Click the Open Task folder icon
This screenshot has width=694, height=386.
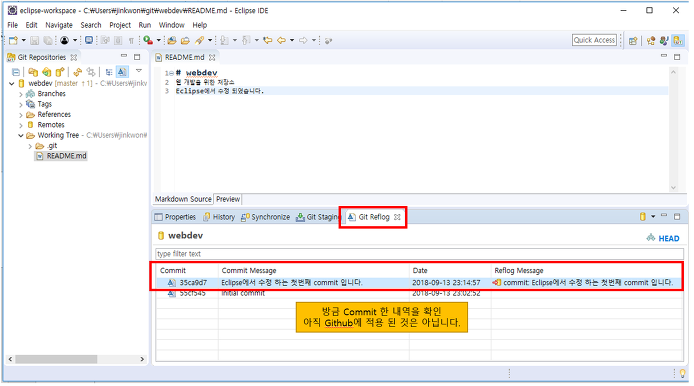(185, 40)
